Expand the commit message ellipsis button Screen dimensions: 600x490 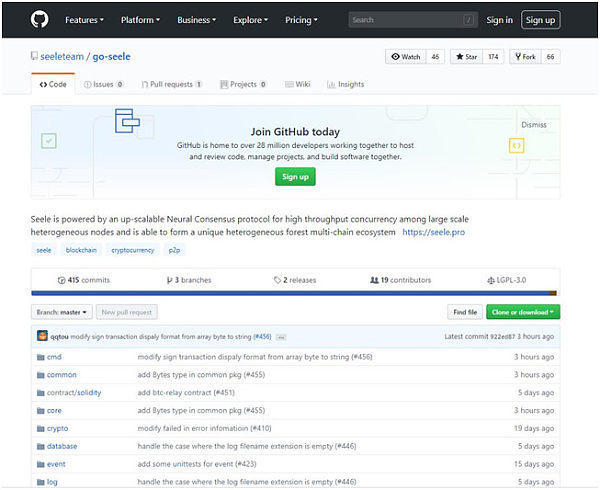coord(281,337)
